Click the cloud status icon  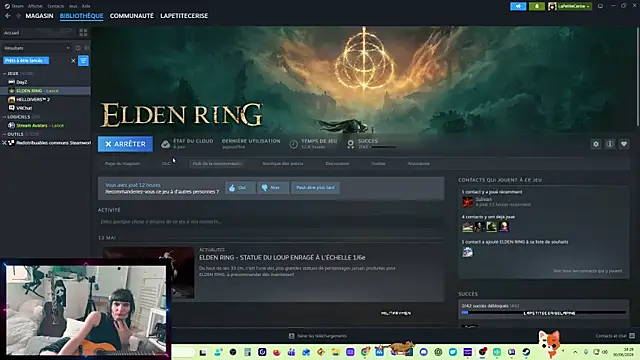[165, 144]
